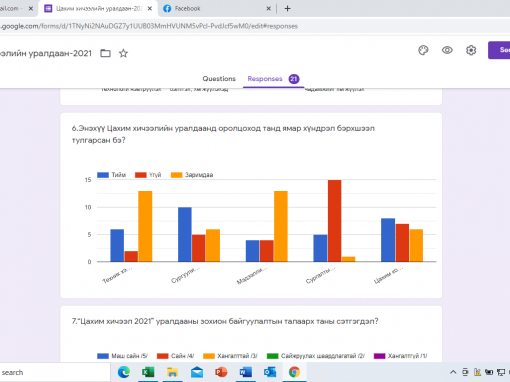Move form to folder icon
This screenshot has width=510, height=382.
coord(105,53)
